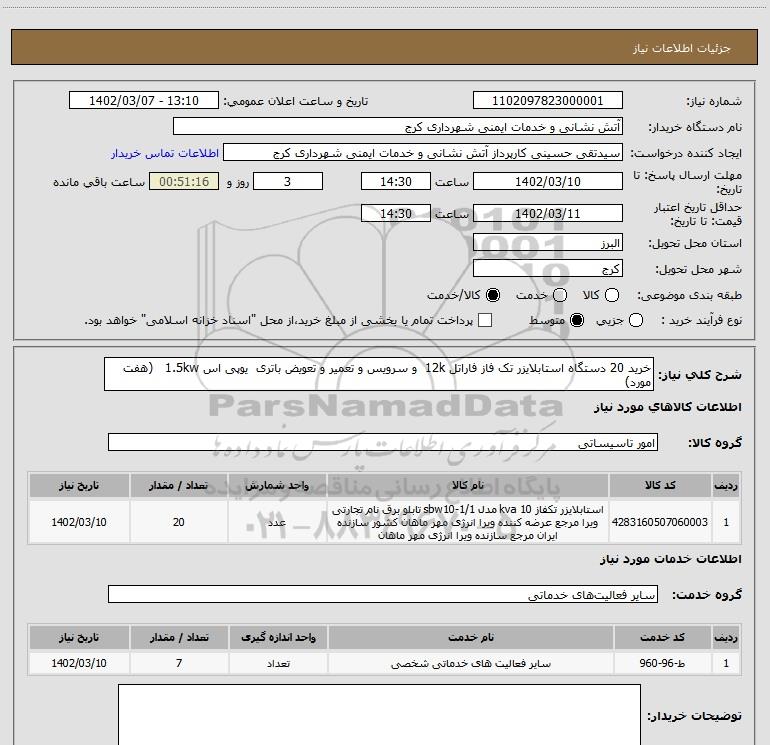Click goods code 4283160507060003 cell
This screenshot has width=770, height=745.
(x=660, y=522)
